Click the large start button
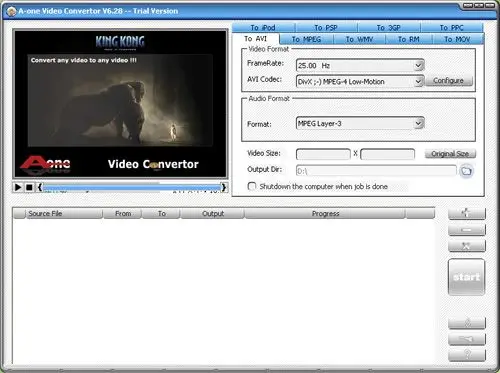The height and width of the screenshot is (373, 500). click(467, 277)
